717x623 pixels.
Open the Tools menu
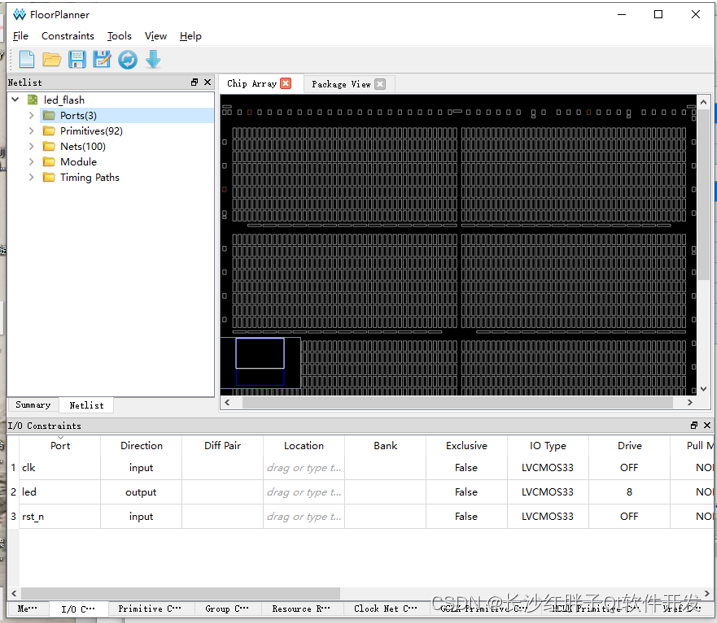click(x=119, y=36)
